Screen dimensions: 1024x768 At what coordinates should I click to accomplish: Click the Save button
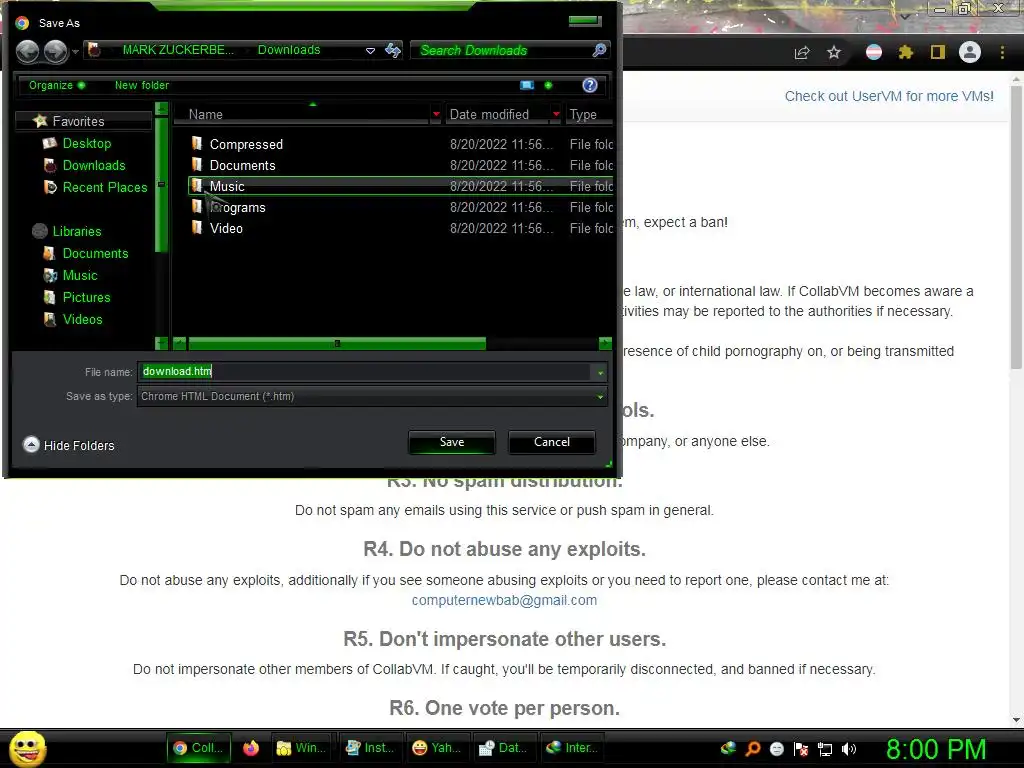tap(452, 442)
